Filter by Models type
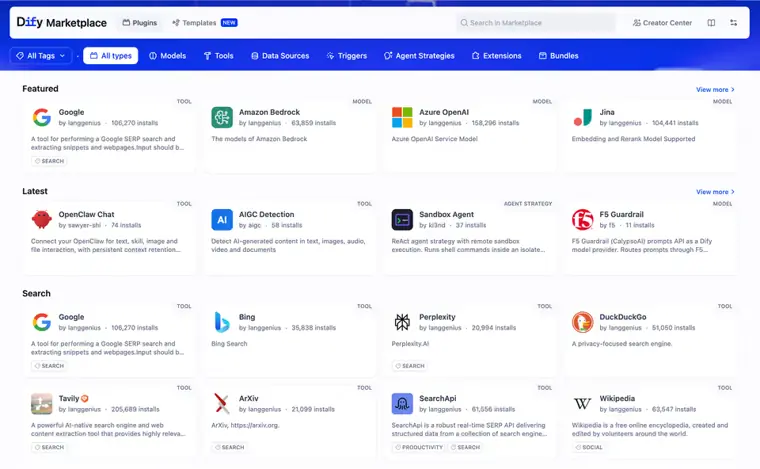This screenshot has height=469, width=760. (x=167, y=56)
